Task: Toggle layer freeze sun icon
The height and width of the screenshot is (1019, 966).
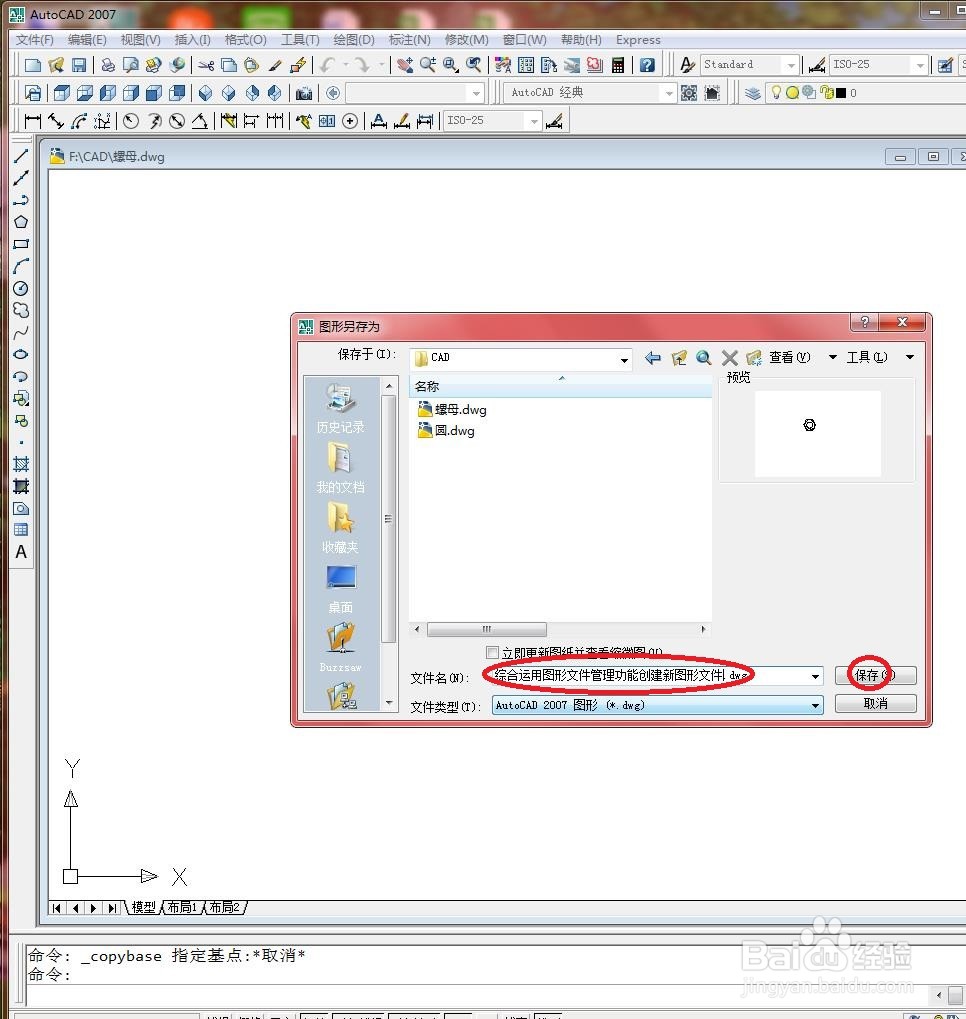Action: 792,93
